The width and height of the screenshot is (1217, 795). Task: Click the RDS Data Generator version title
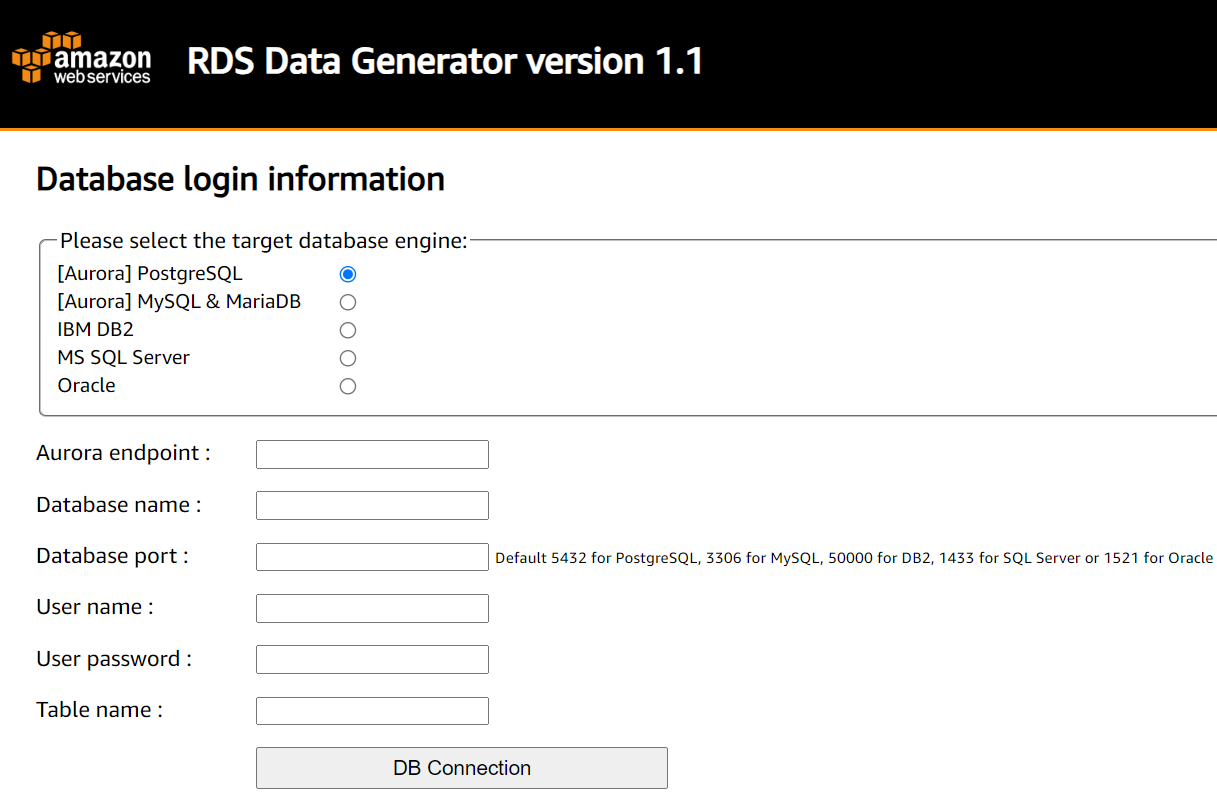pos(445,62)
